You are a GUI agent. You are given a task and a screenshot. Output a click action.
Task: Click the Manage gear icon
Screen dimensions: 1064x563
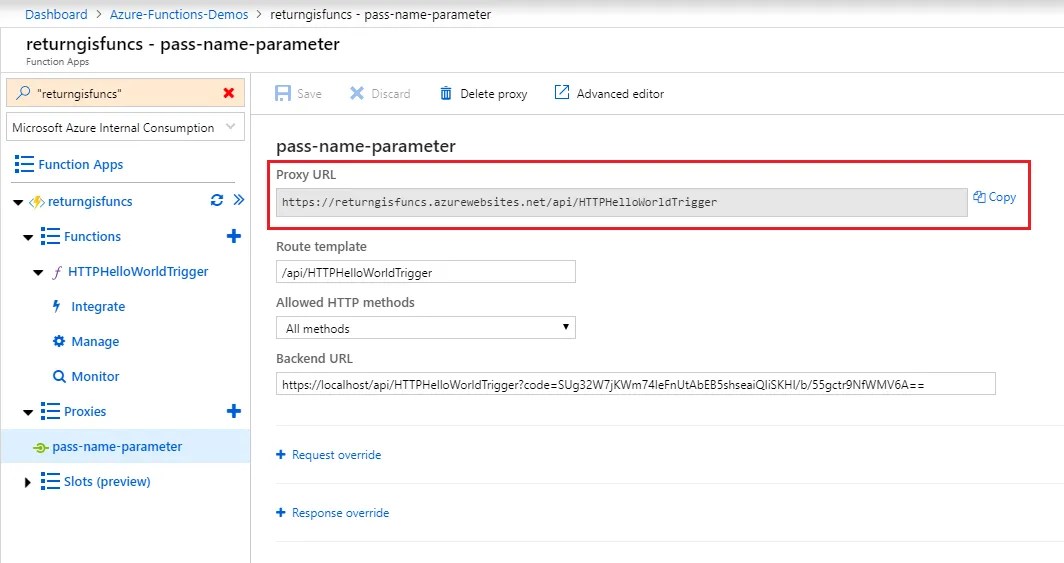[59, 341]
